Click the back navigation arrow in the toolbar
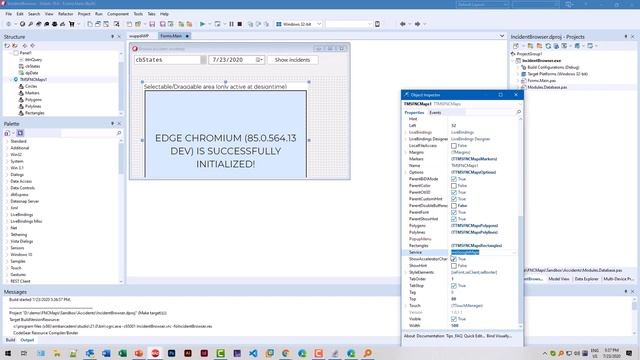The height and width of the screenshot is (360, 640). tap(403, 24)
